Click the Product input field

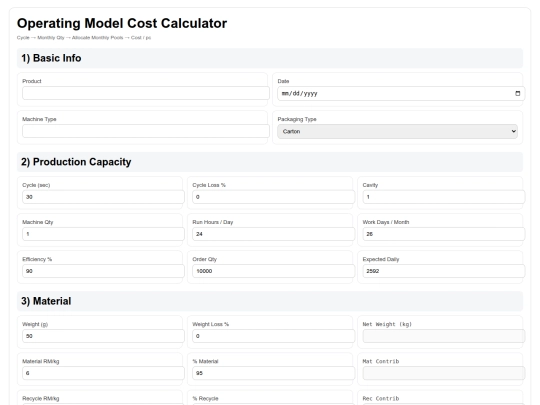146,93
